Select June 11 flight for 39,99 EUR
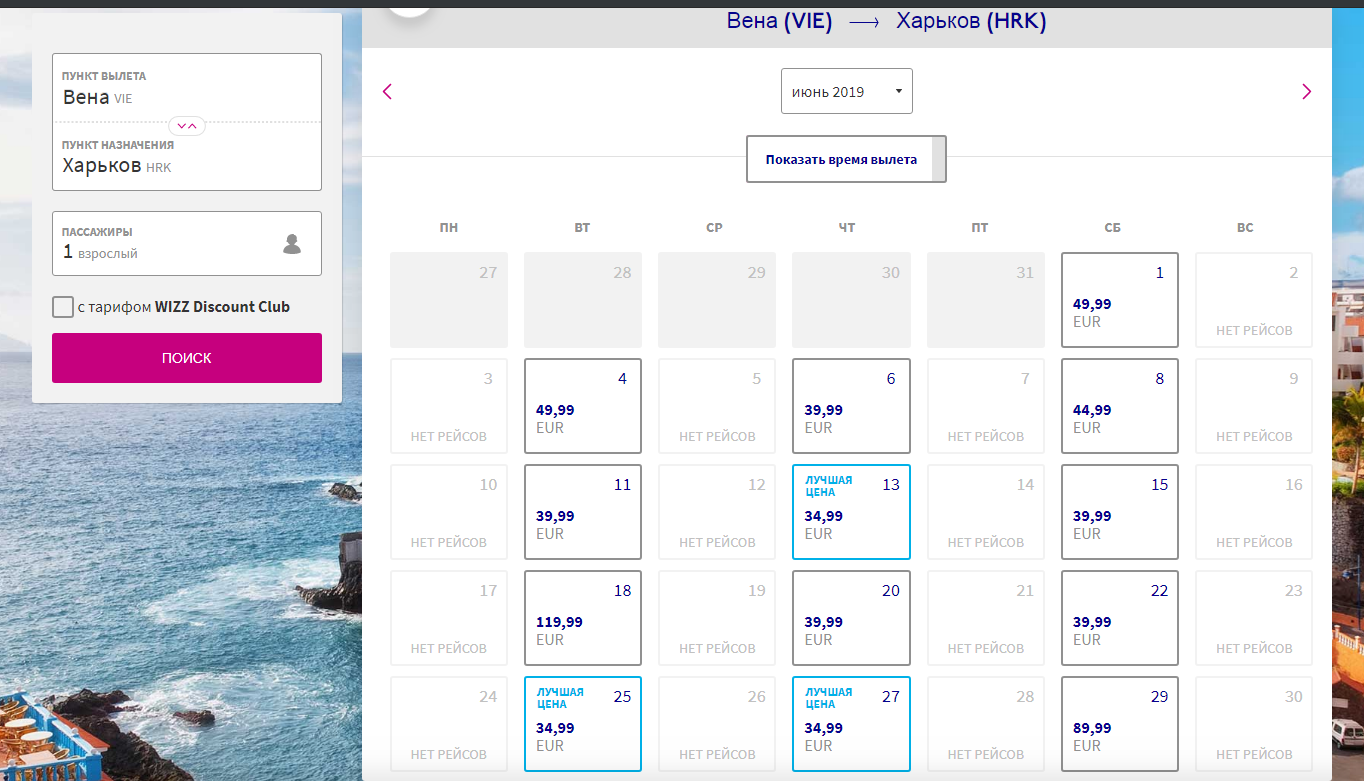1364x781 pixels. coord(583,512)
